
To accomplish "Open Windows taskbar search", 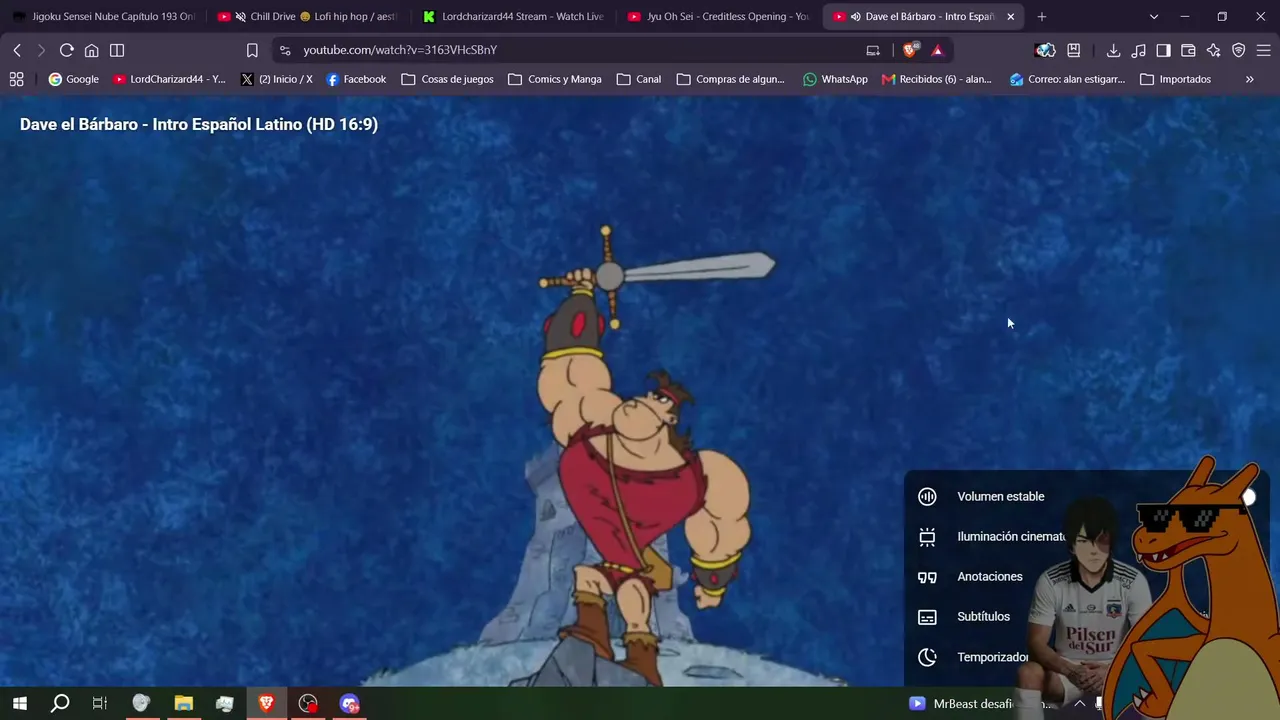I will click(x=60, y=704).
